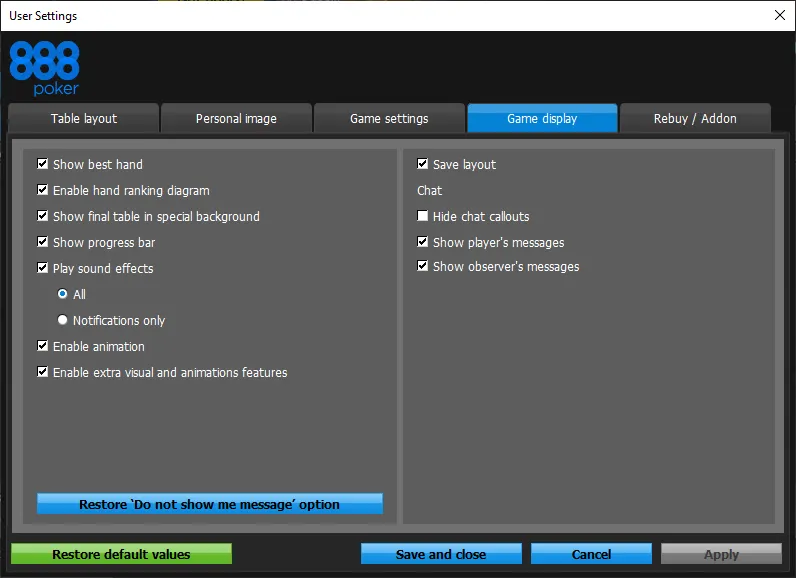Disable the Enable animation checkbox
The image size is (796, 578).
pos(43,346)
